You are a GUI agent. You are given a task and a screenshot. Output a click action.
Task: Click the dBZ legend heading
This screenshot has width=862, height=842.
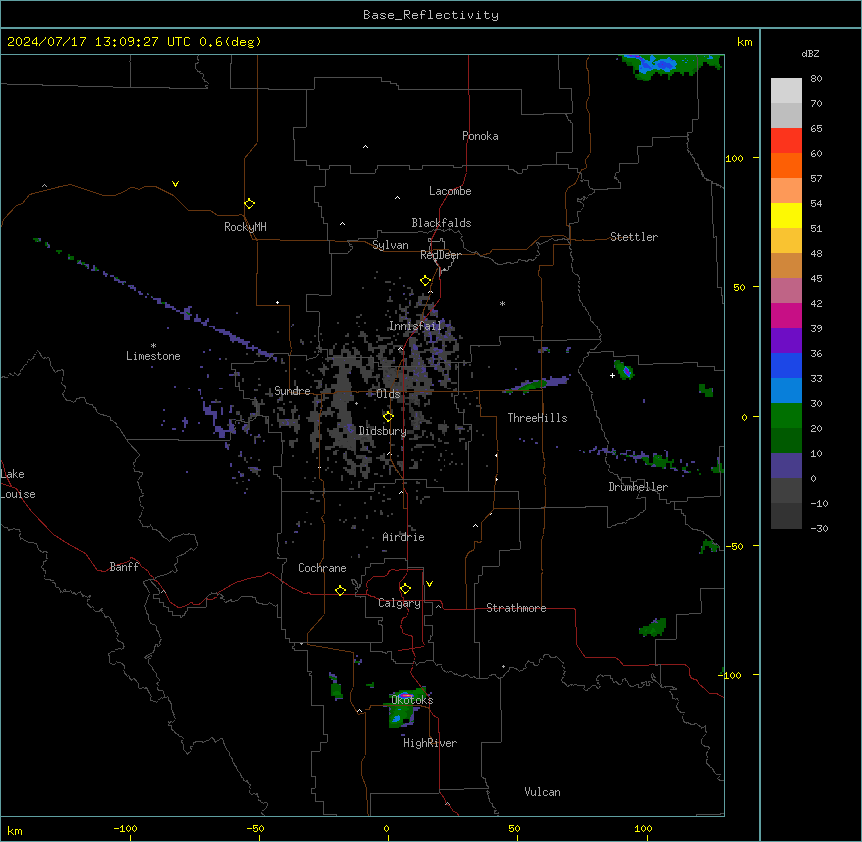(810, 53)
